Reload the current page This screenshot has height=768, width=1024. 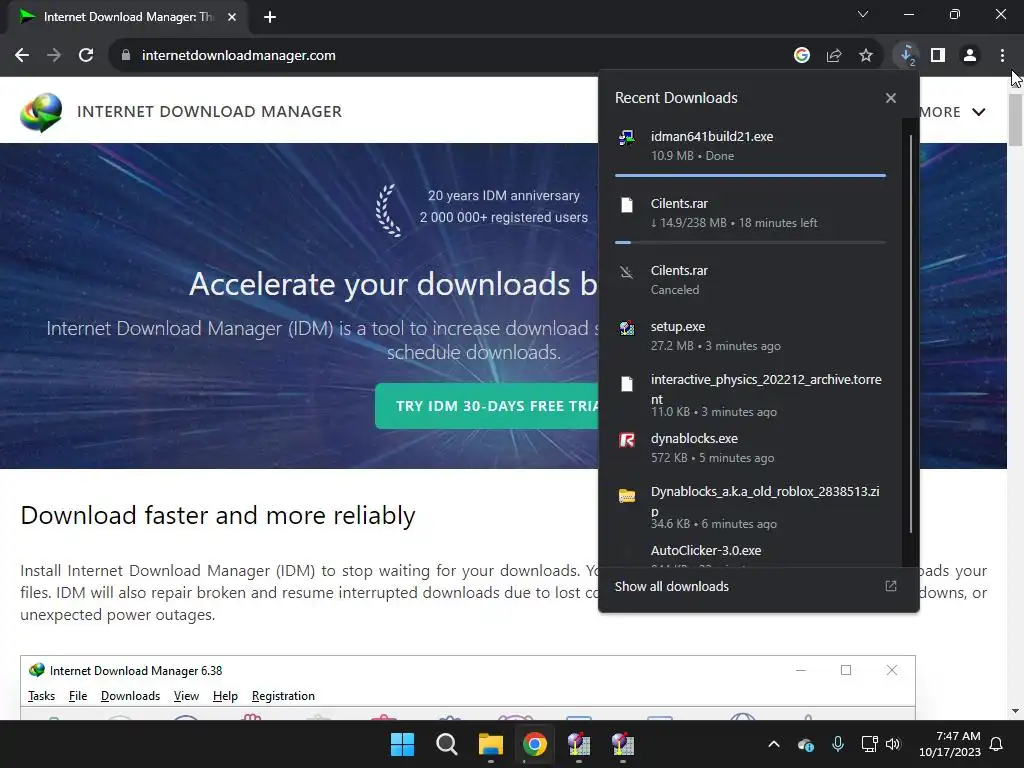point(86,56)
